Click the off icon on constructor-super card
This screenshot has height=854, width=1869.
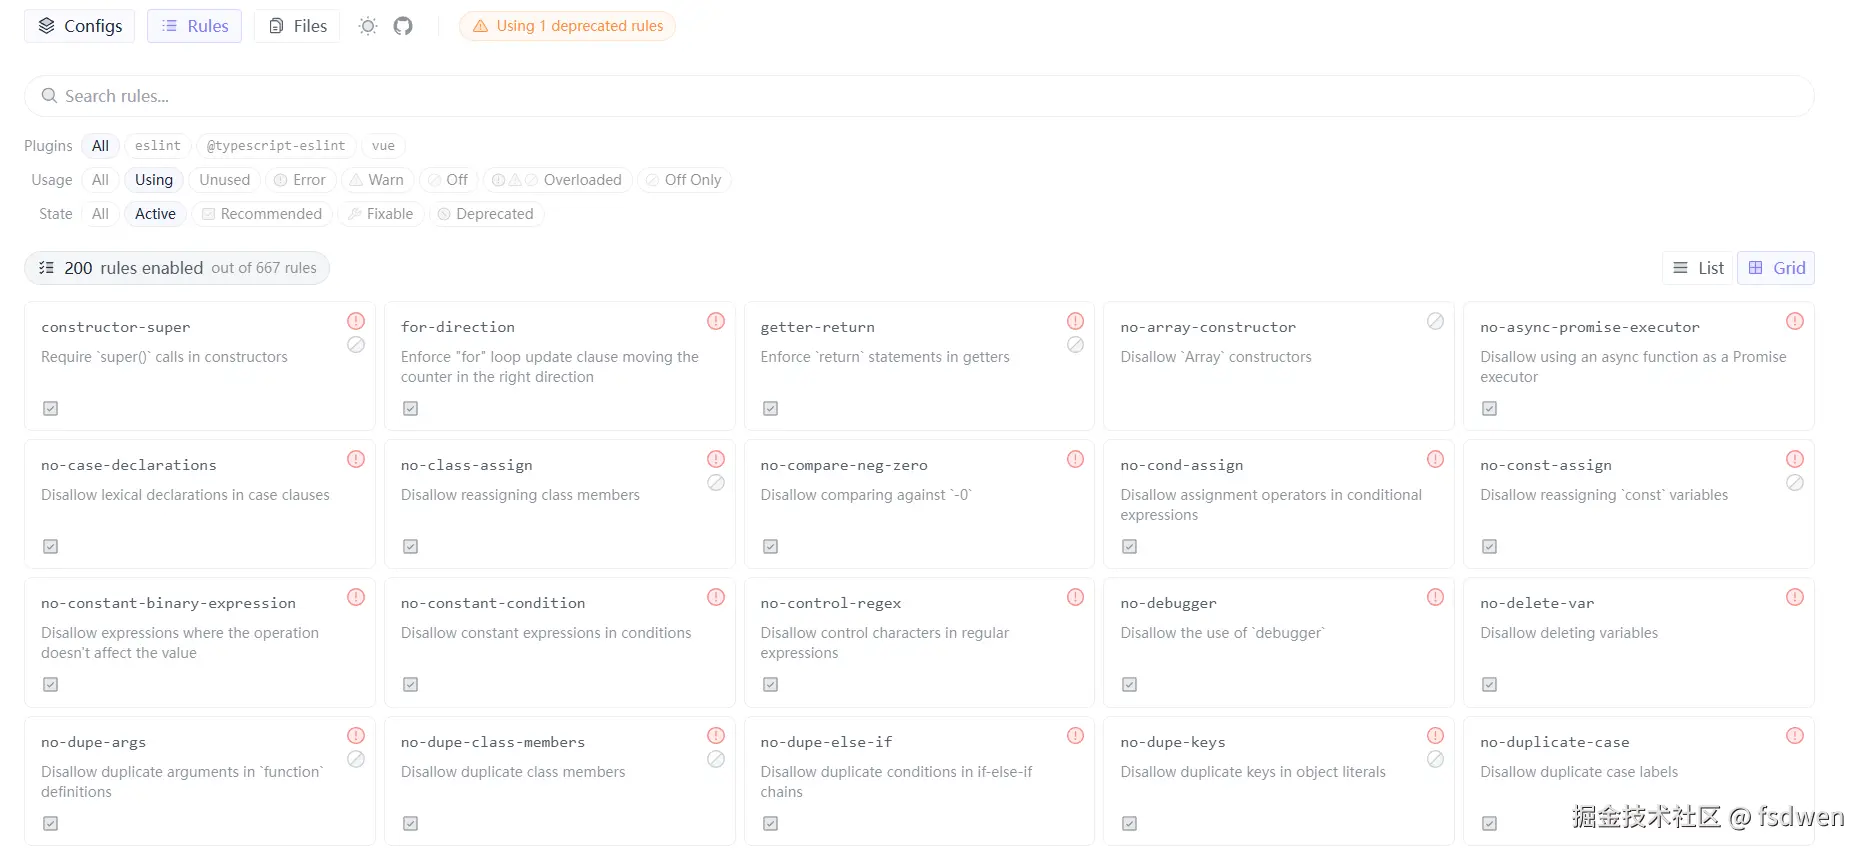point(356,345)
